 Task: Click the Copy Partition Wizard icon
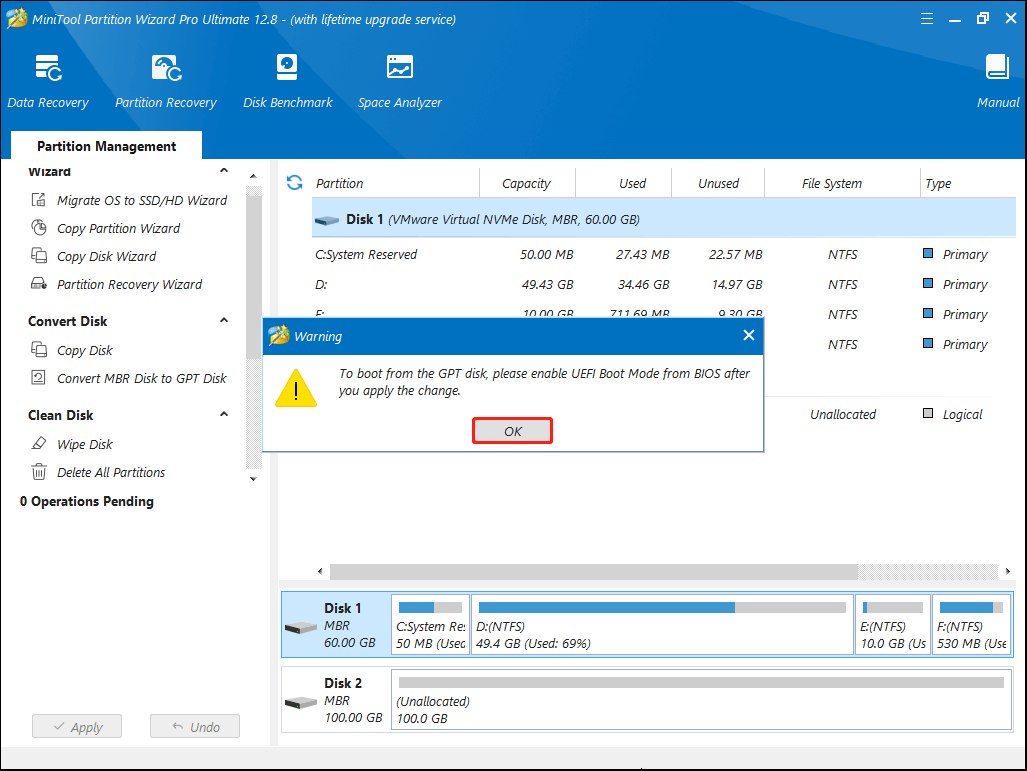[x=39, y=228]
